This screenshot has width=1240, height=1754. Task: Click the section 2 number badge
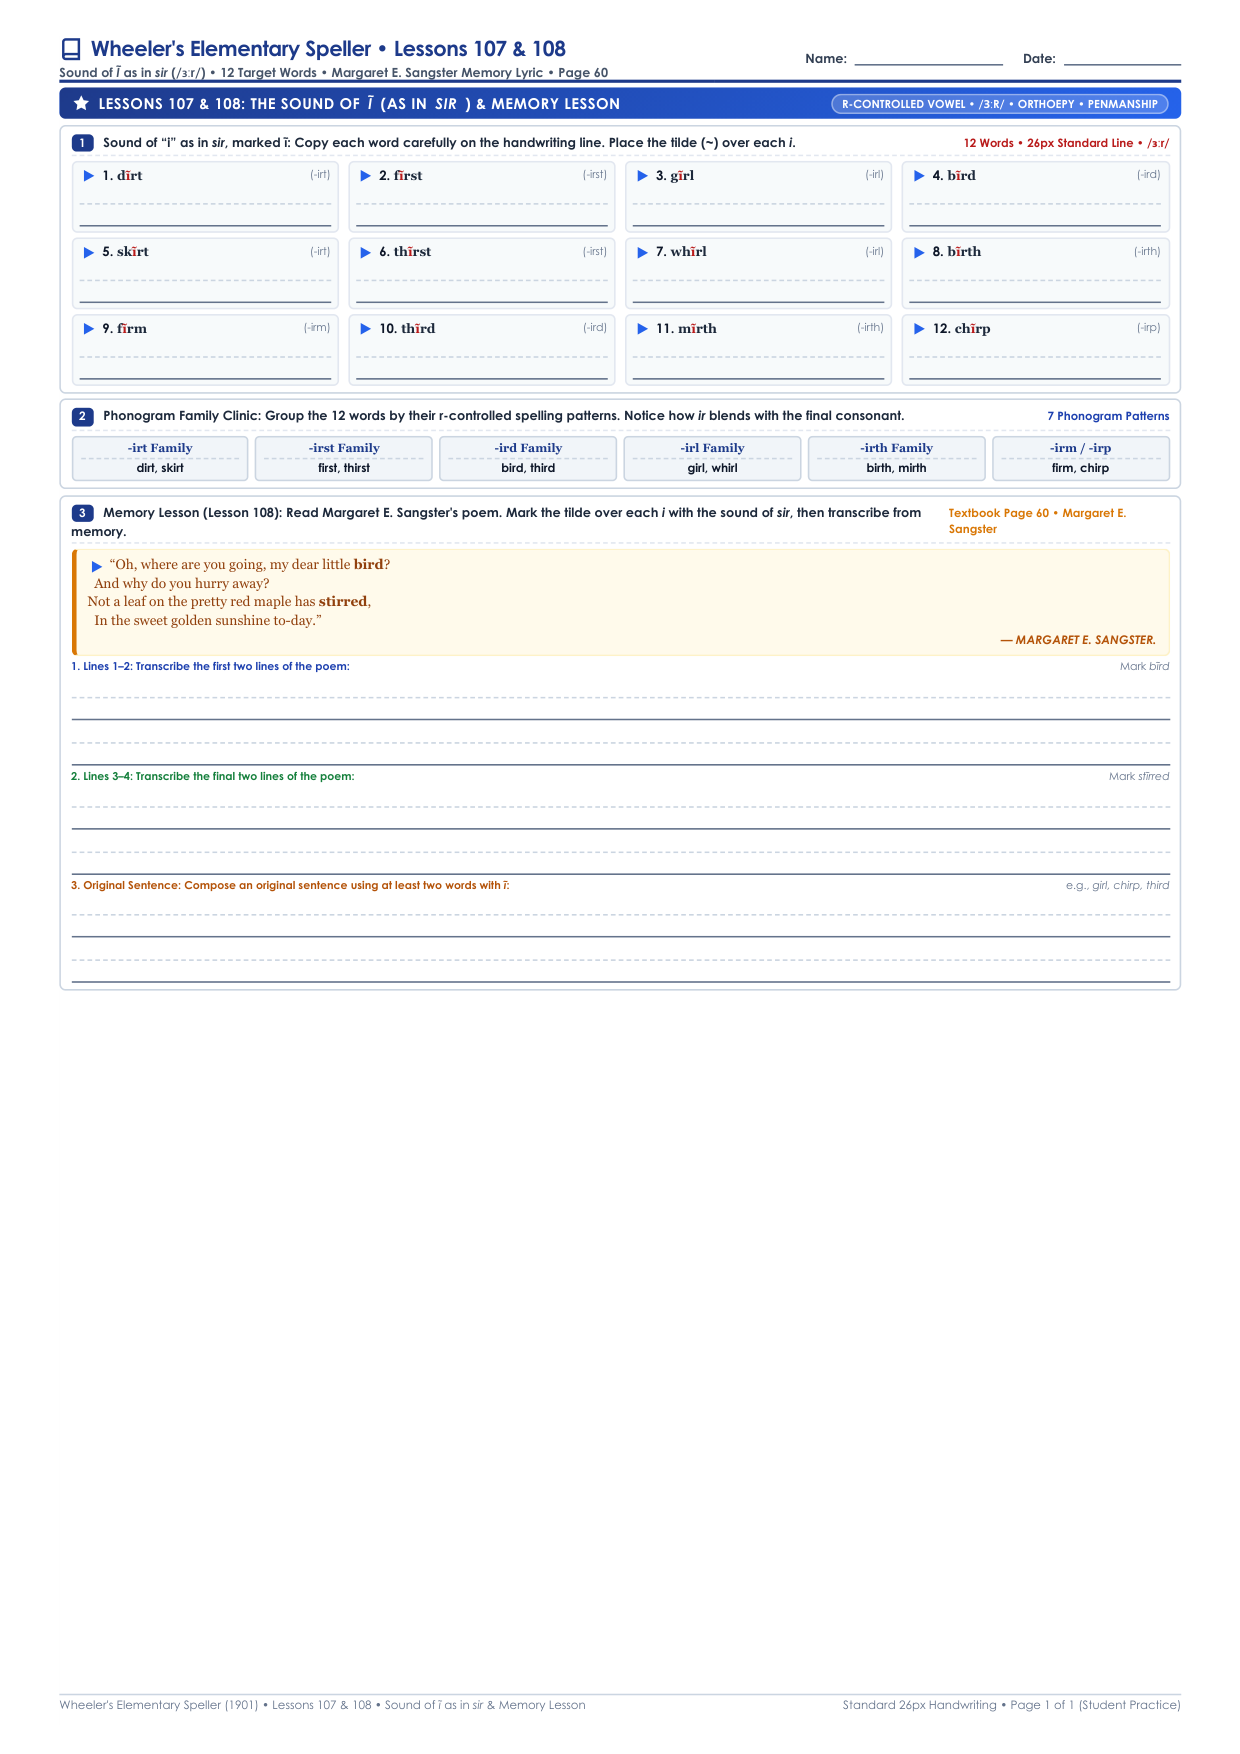[82, 416]
